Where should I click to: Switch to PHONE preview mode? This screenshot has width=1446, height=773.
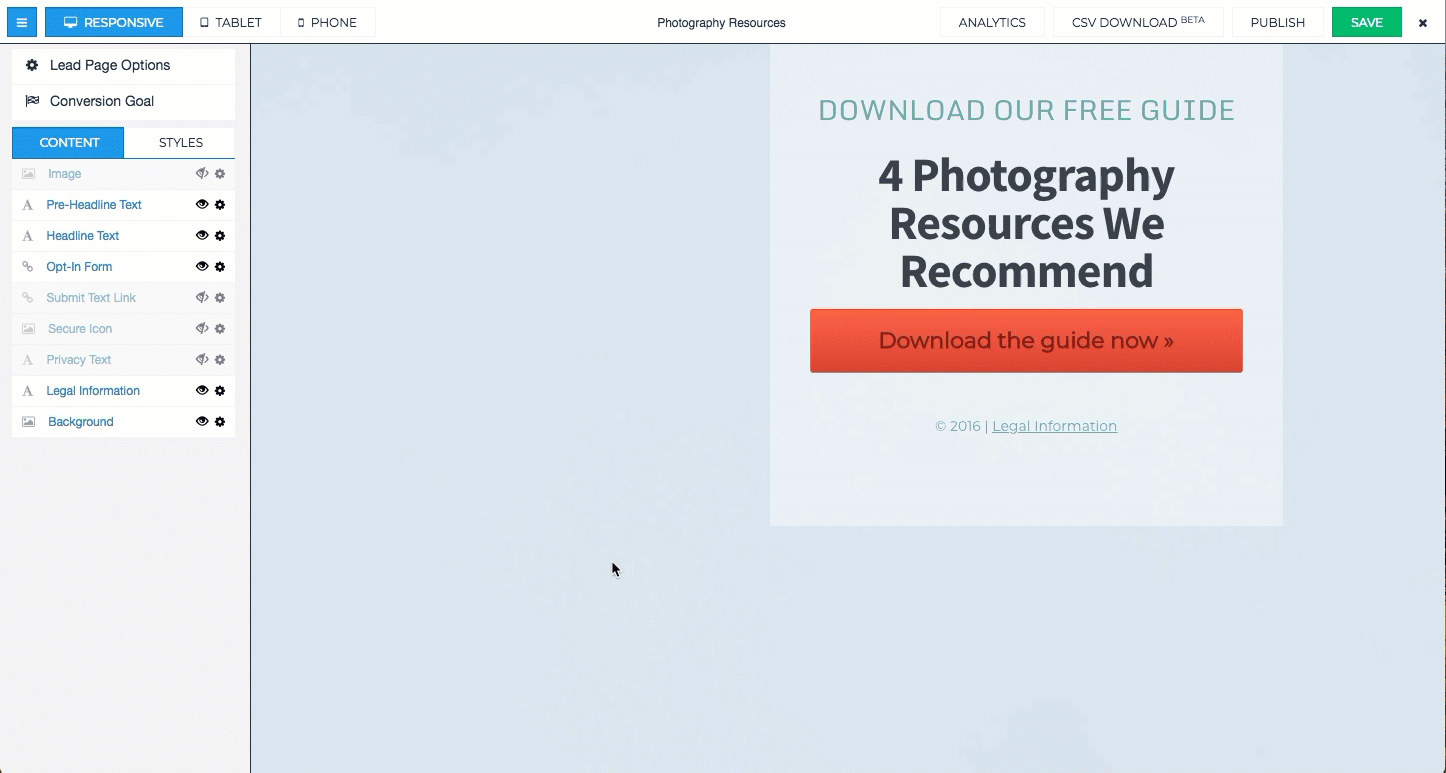click(327, 21)
